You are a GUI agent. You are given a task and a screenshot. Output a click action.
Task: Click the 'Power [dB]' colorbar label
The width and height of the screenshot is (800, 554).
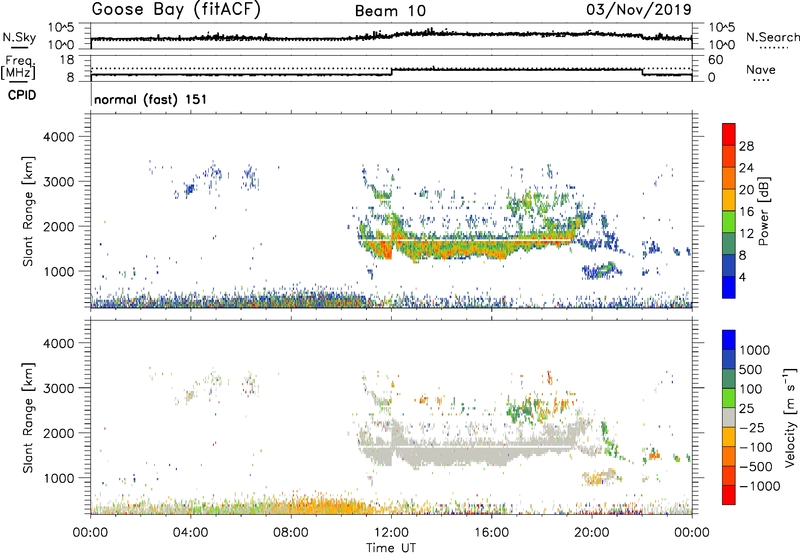coord(763,211)
